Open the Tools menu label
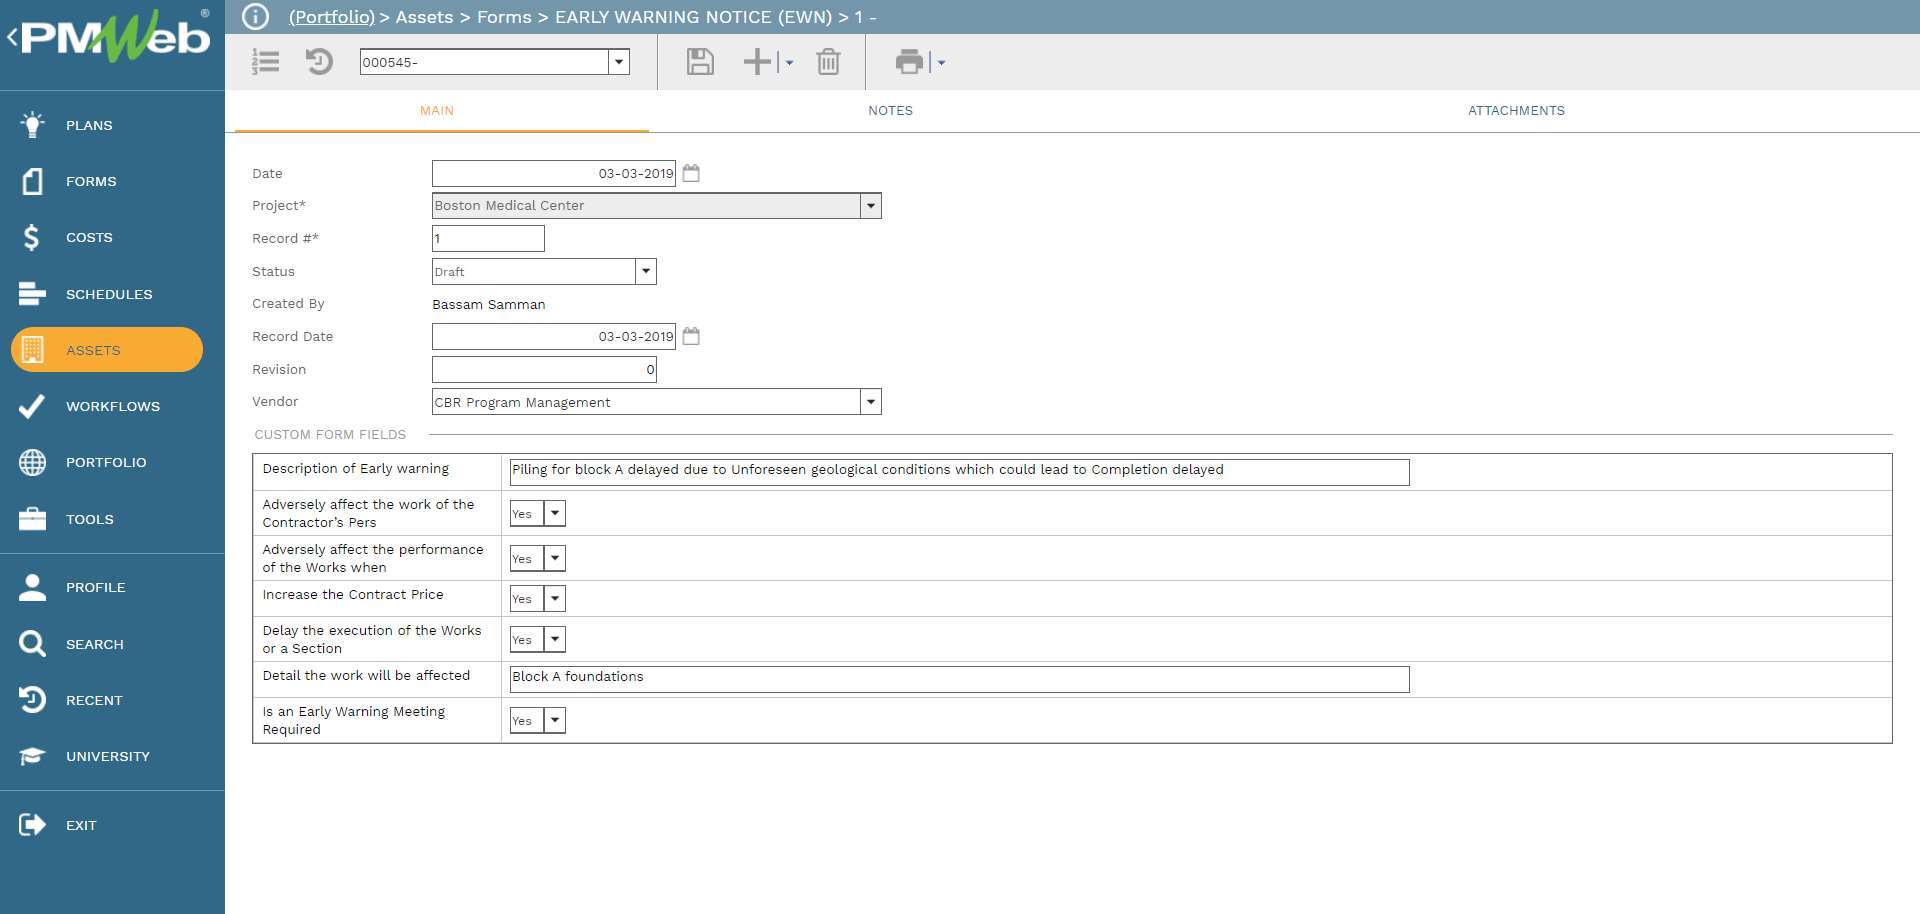The width and height of the screenshot is (1920, 914). 90,519
